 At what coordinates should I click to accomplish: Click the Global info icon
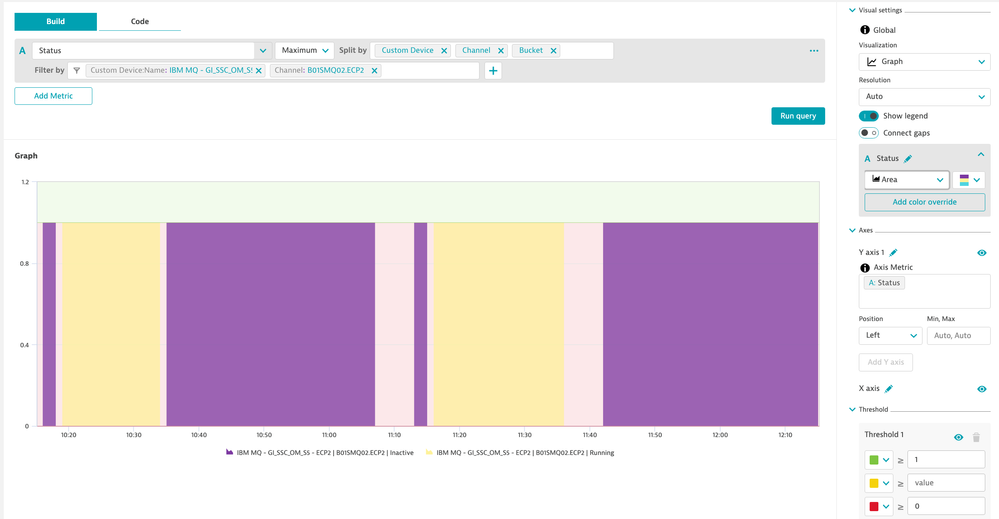tap(865, 30)
